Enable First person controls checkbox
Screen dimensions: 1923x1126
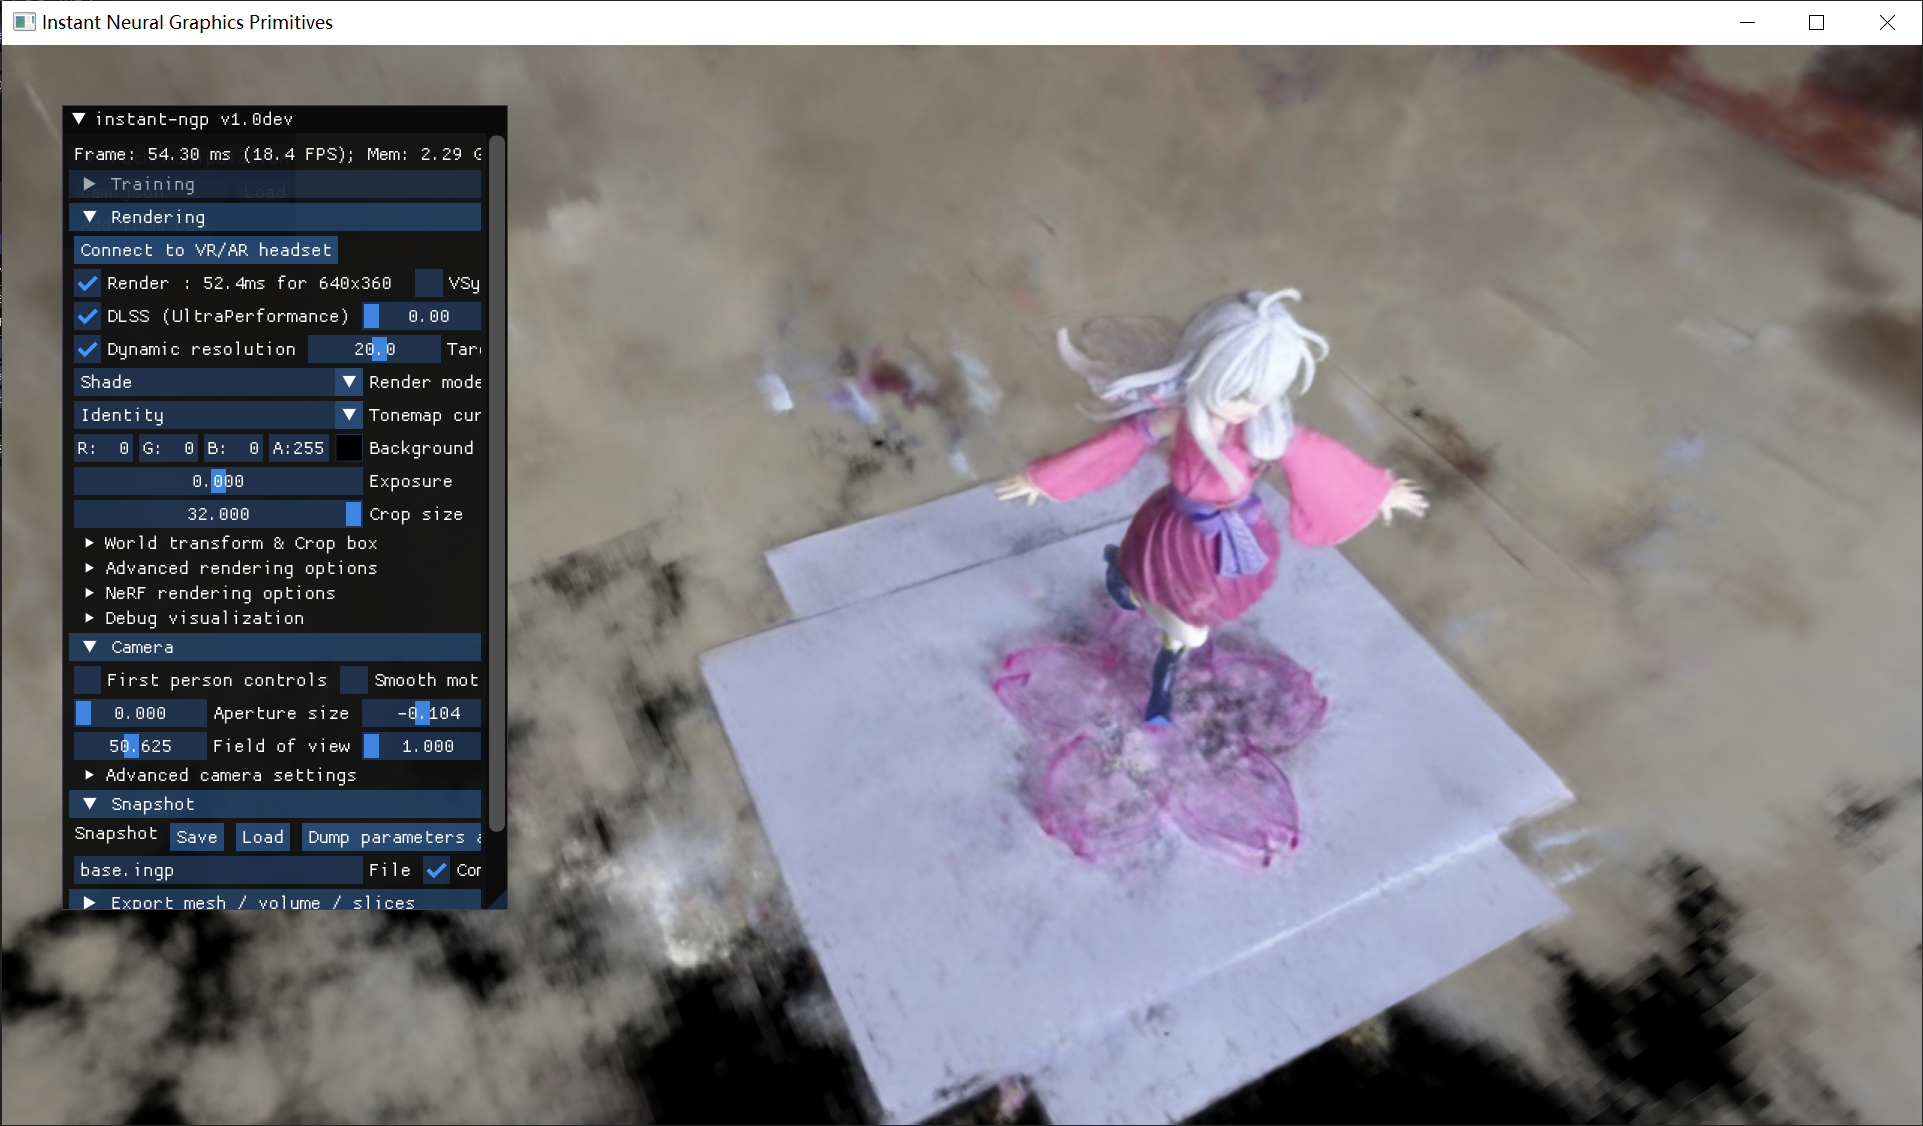coord(87,680)
